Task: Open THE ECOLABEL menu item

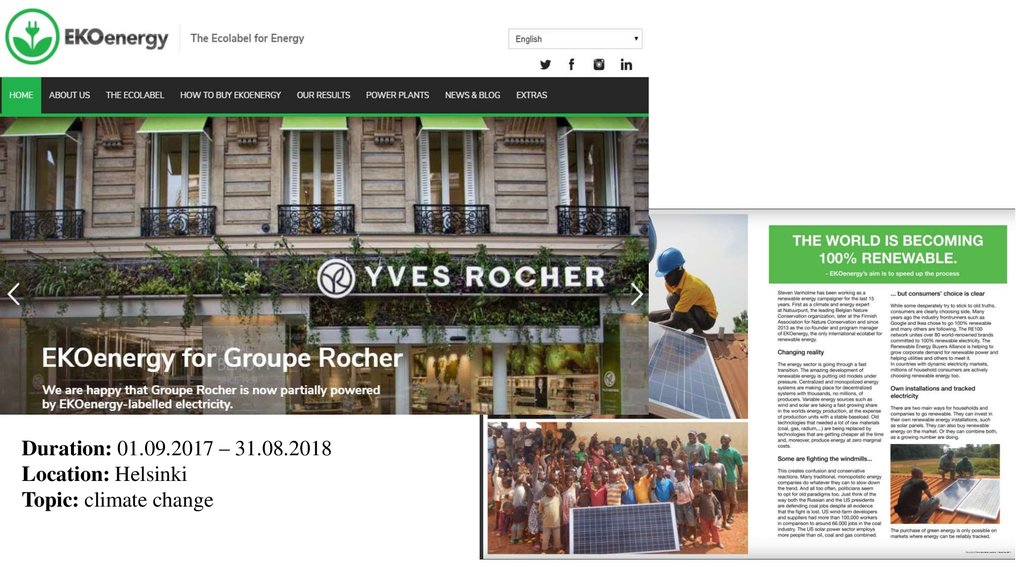Action: [135, 95]
